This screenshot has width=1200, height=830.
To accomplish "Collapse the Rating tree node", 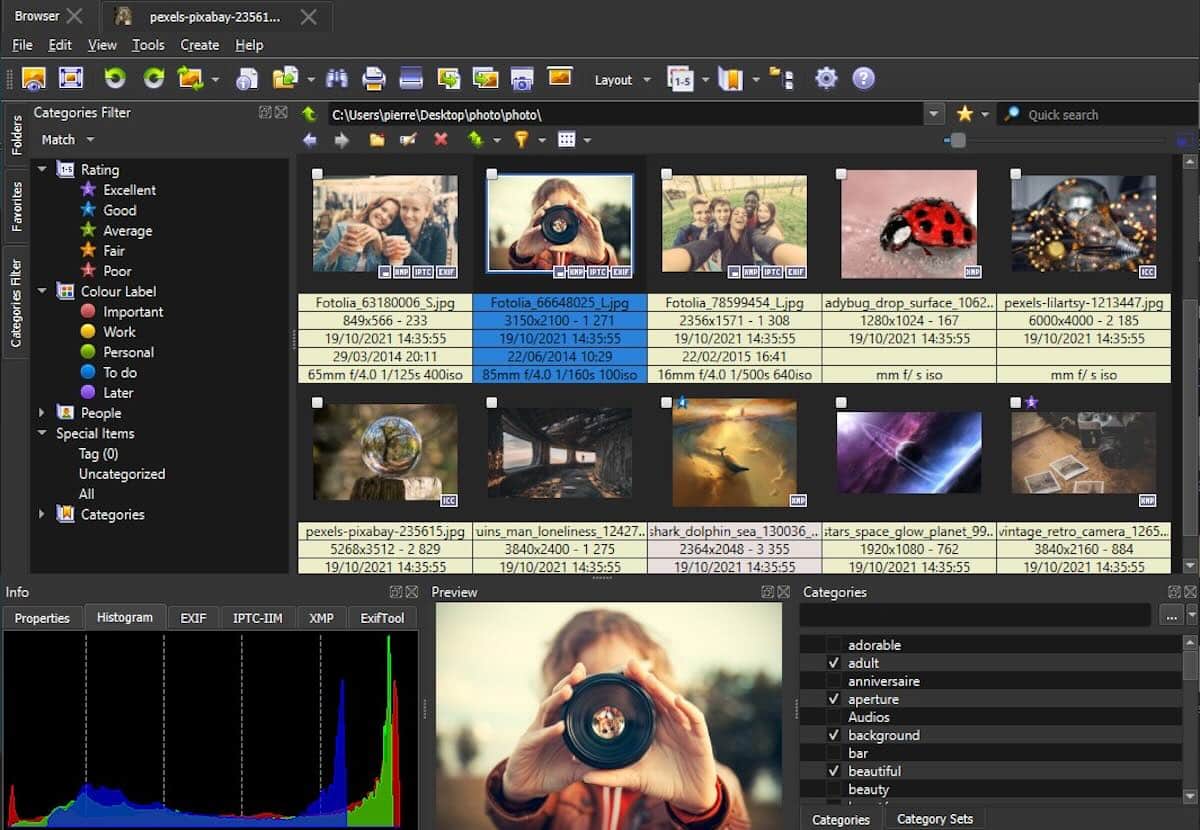I will click(x=42, y=170).
